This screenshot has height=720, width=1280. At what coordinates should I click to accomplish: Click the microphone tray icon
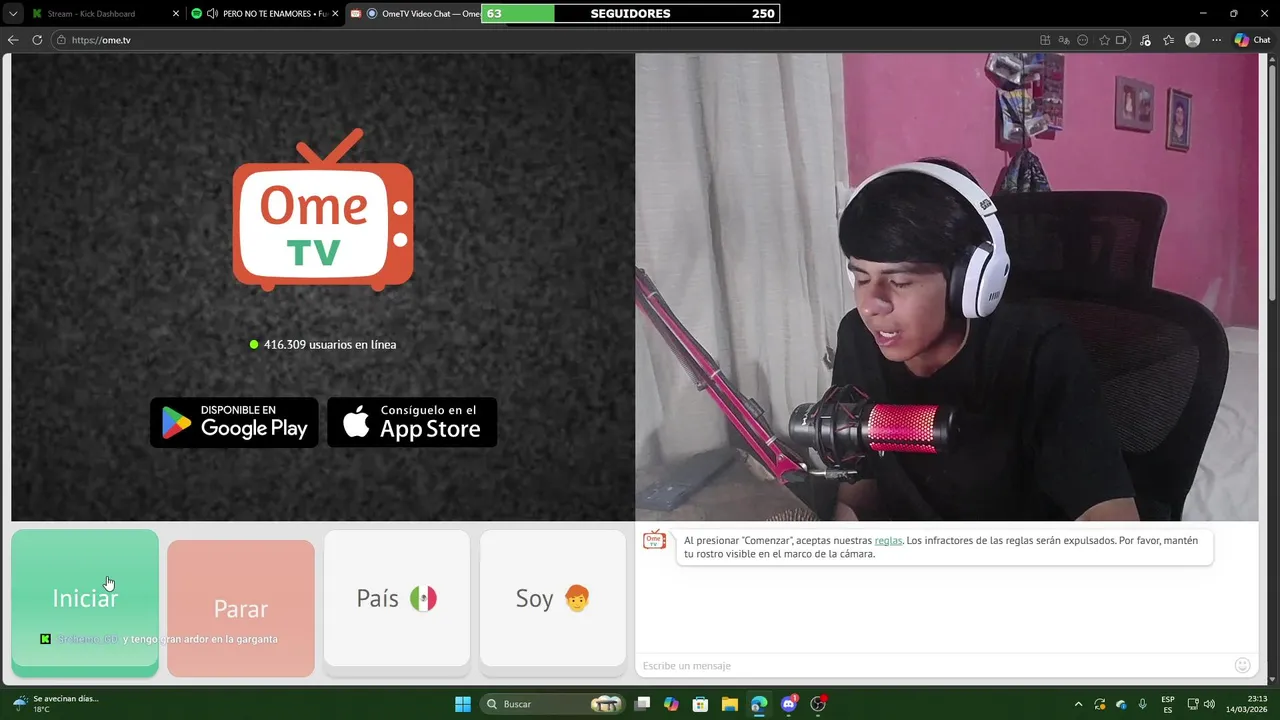pyautogui.click(x=1143, y=704)
